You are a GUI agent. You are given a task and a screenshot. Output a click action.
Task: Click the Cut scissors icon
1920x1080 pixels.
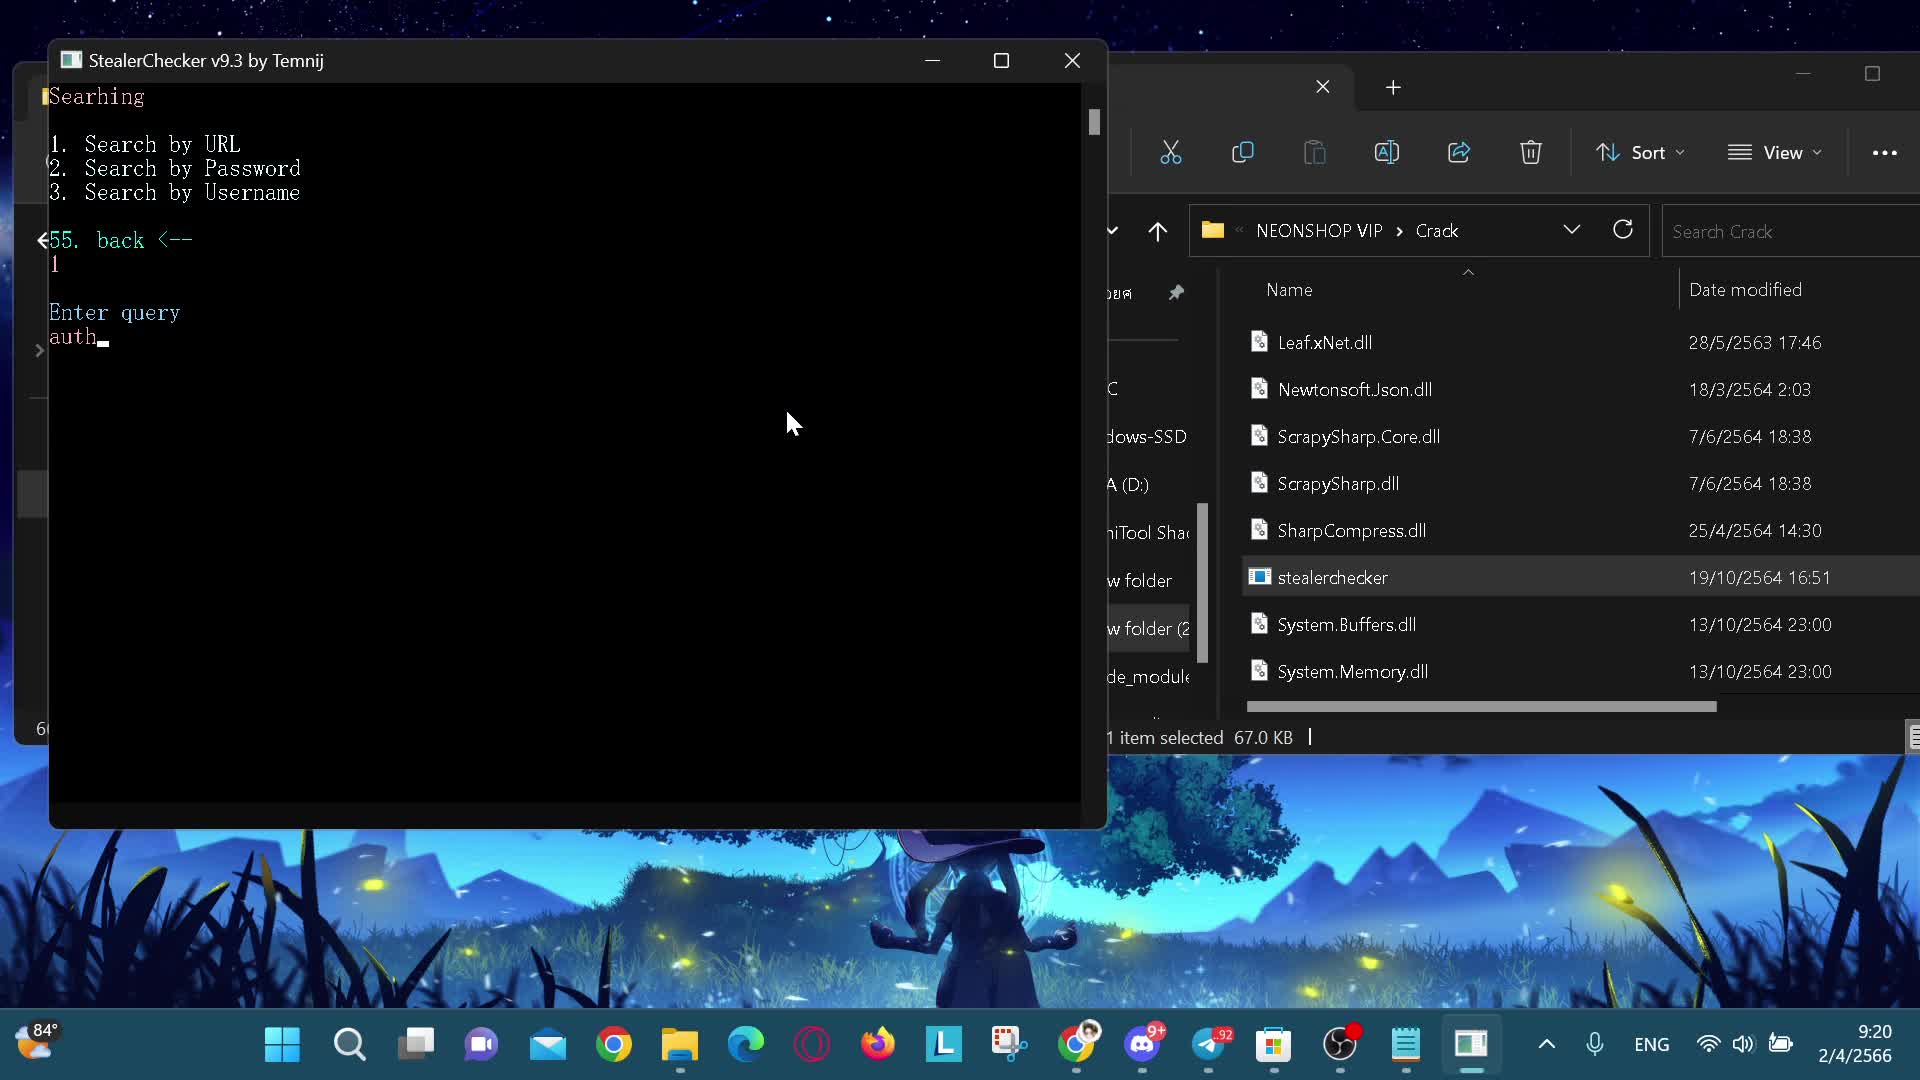pos(1170,152)
